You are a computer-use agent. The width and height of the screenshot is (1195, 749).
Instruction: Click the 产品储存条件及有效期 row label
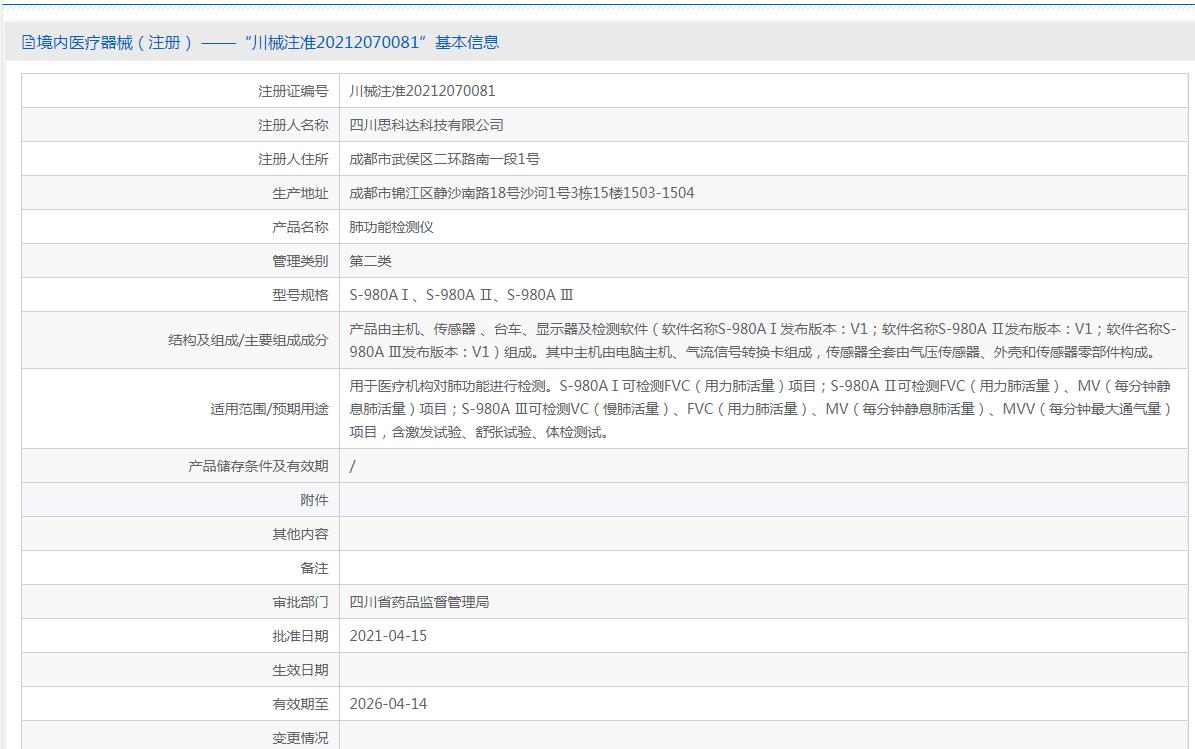[x=258, y=466]
